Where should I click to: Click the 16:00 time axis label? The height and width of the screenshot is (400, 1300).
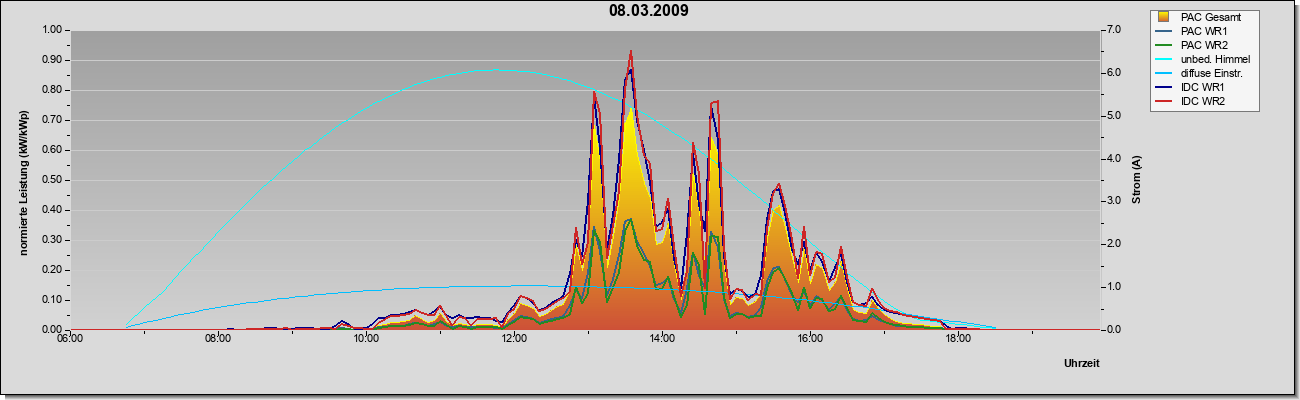coord(810,339)
